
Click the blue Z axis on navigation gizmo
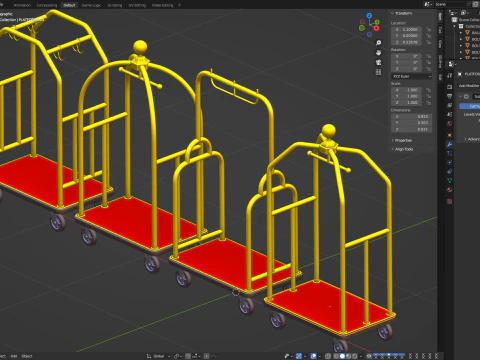point(369,15)
